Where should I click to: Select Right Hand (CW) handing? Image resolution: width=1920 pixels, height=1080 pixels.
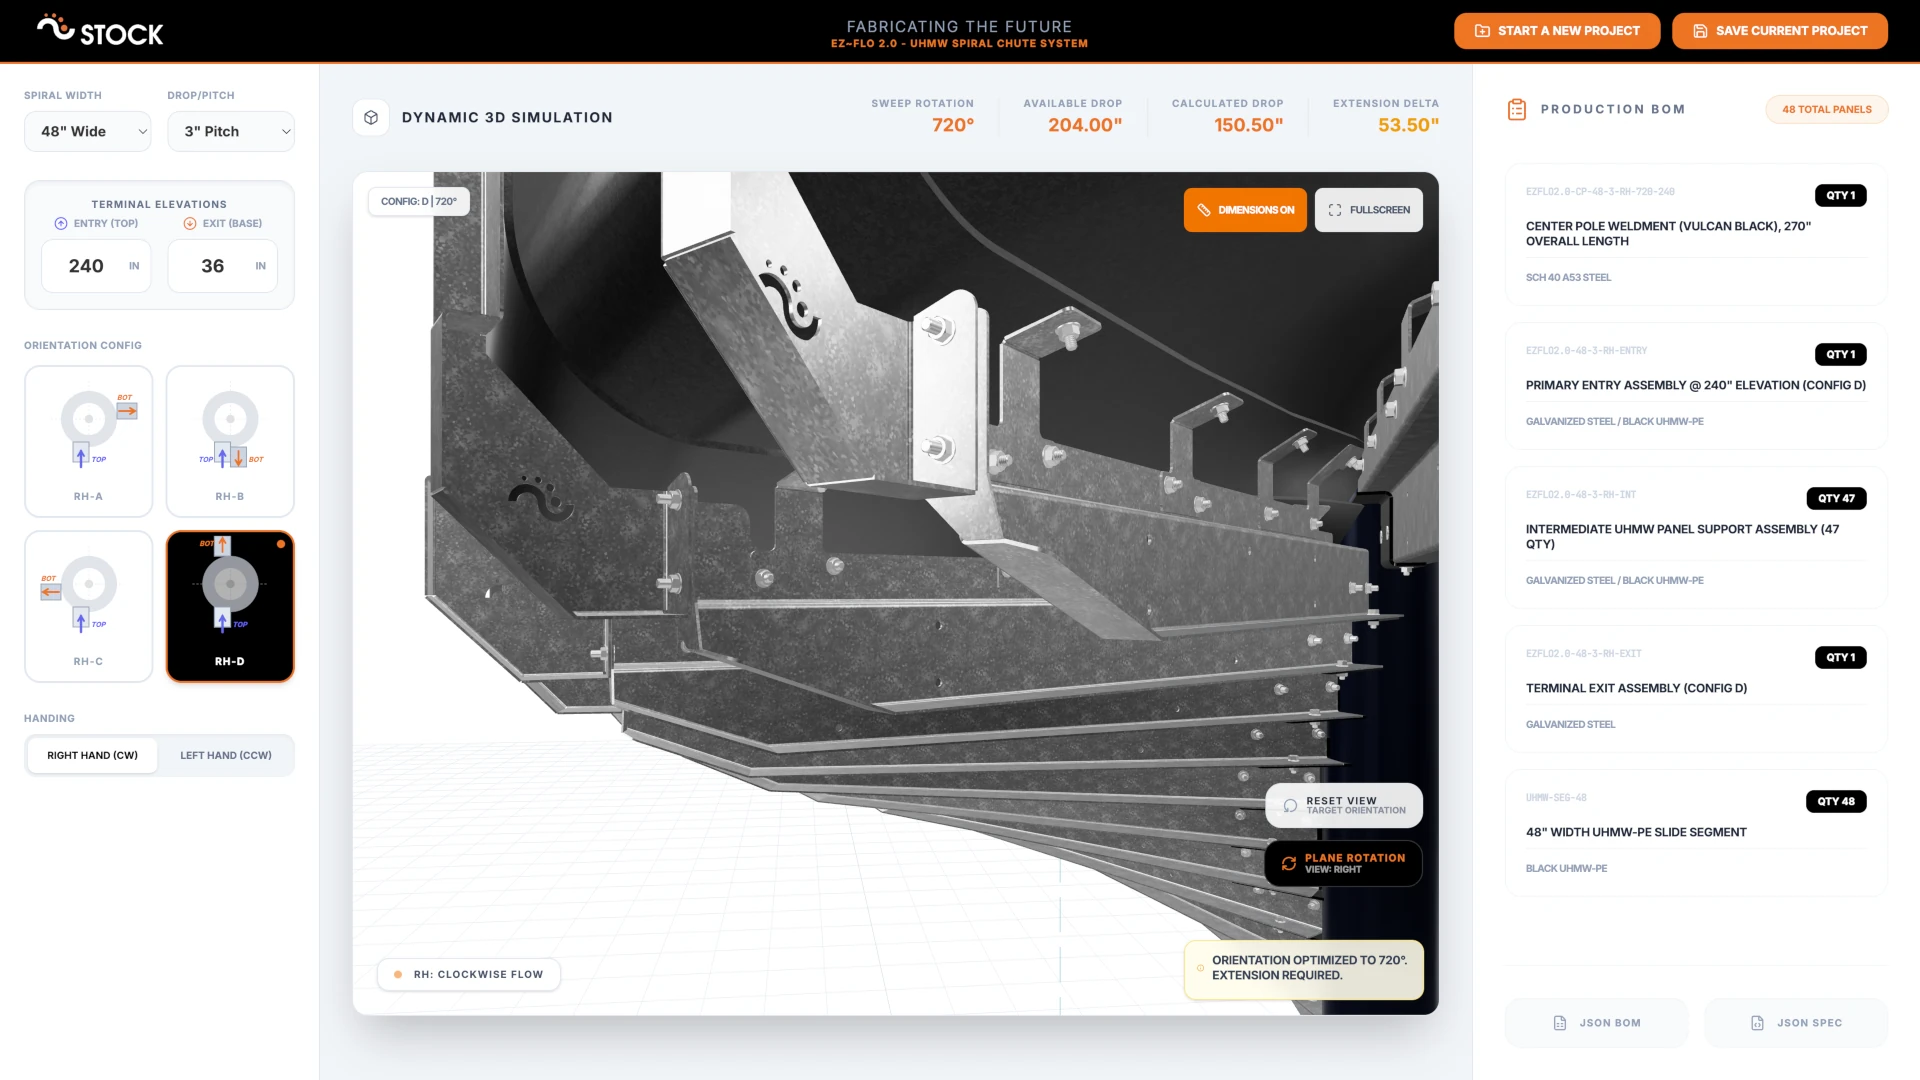click(92, 755)
